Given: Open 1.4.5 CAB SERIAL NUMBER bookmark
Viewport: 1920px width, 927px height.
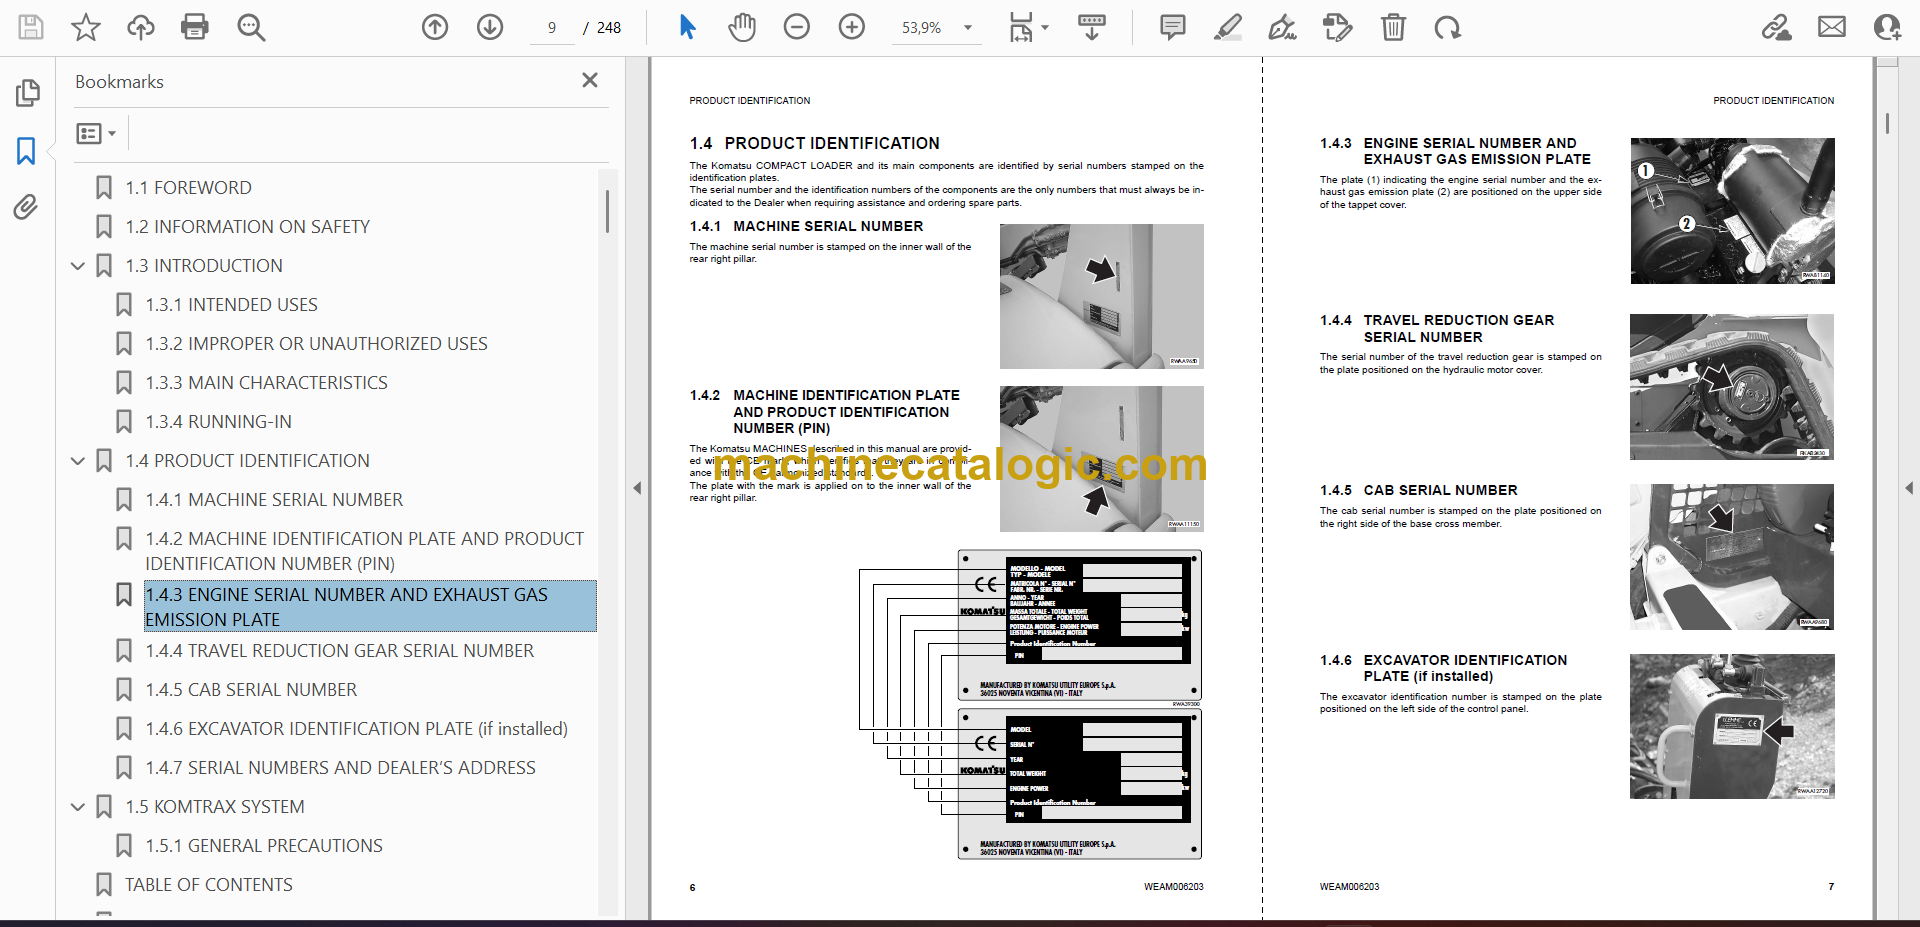Looking at the screenshot, I should click(x=251, y=690).
